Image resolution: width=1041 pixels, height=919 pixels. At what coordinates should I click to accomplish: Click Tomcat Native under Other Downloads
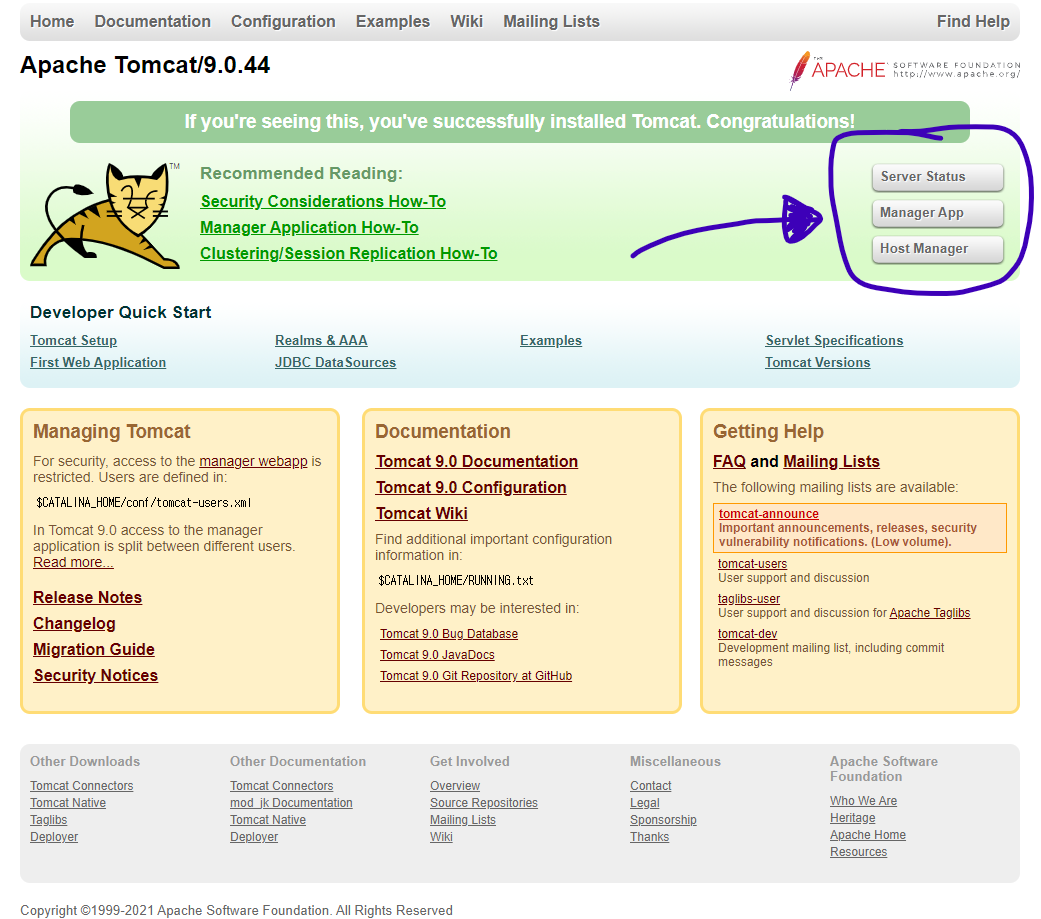point(68,802)
